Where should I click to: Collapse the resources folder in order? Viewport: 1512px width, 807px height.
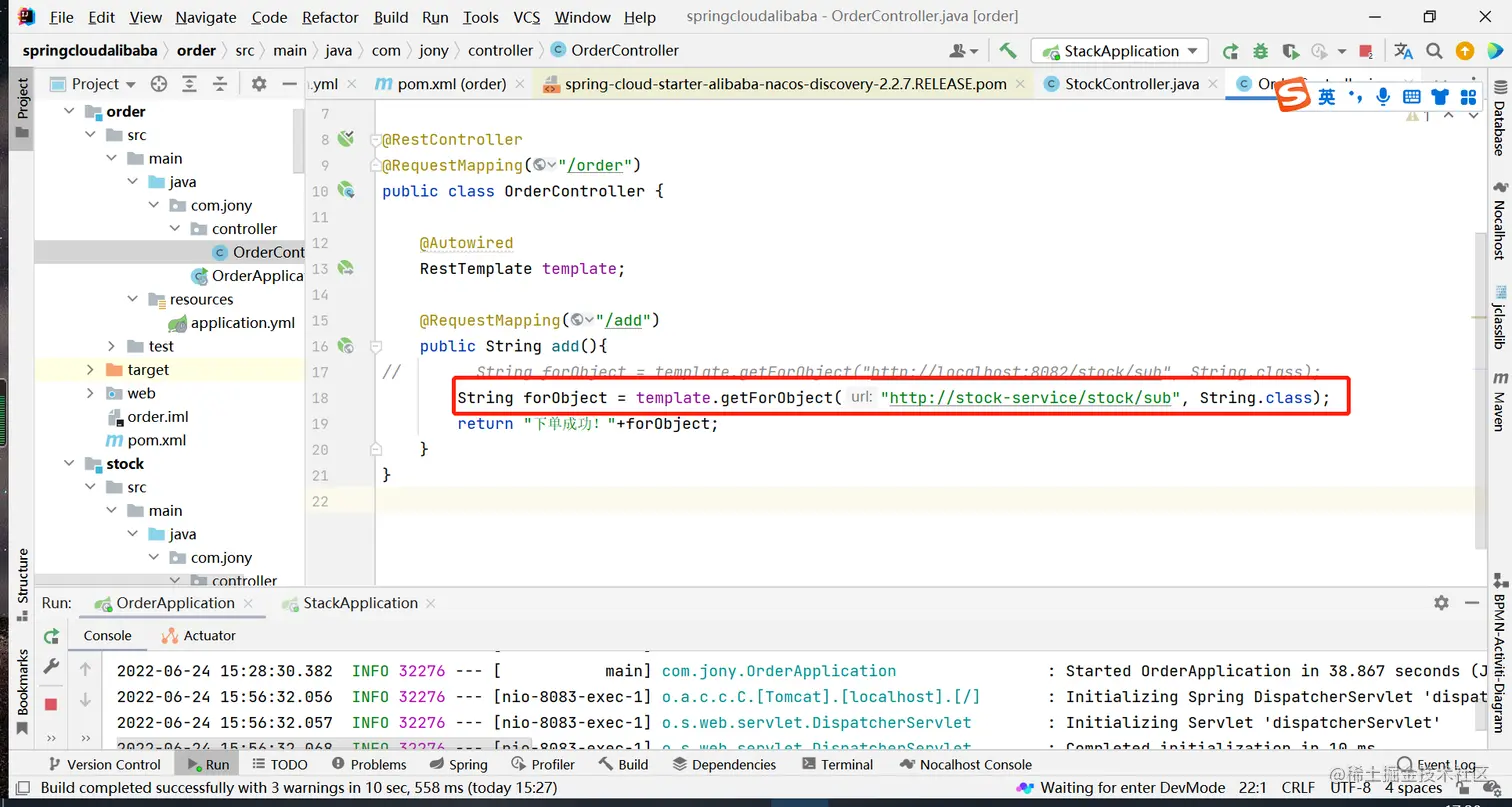pyautogui.click(x=133, y=299)
